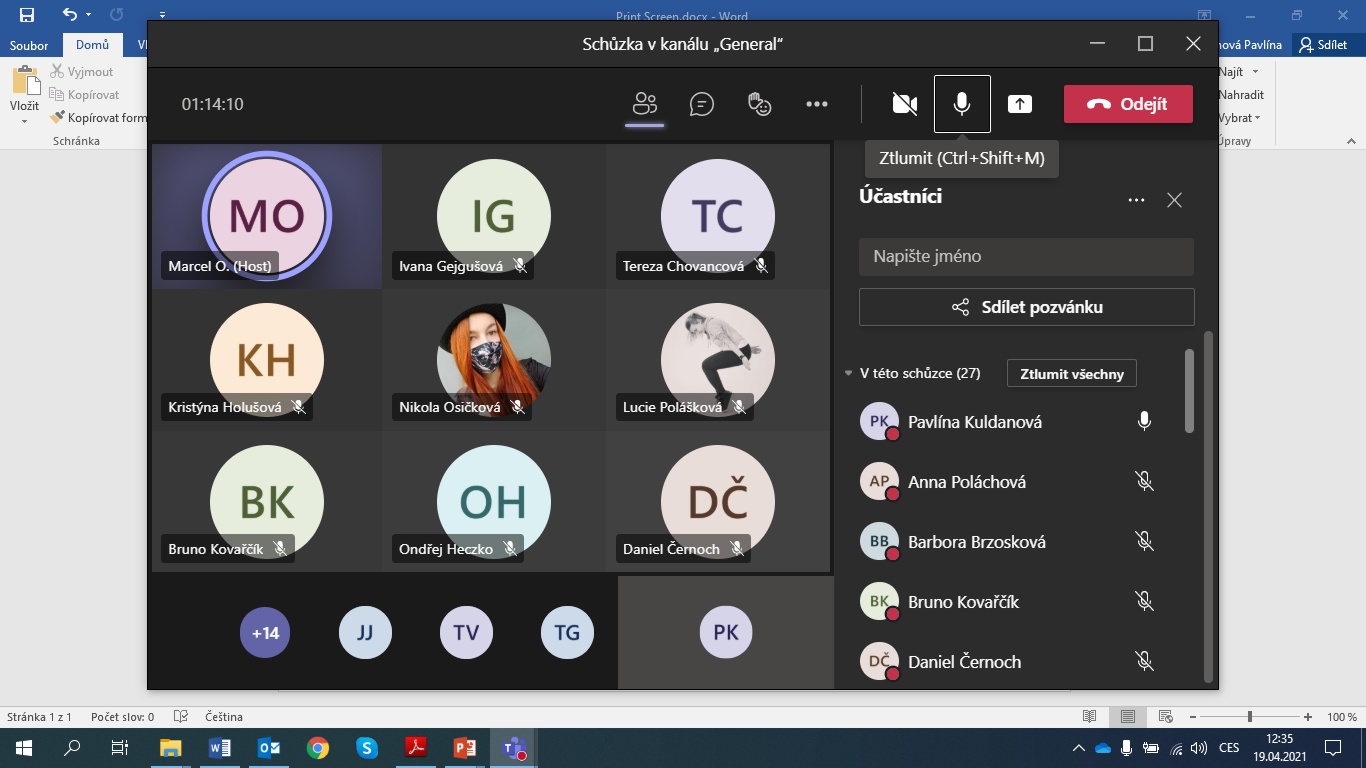
Task: Open Outlook from the Windows taskbar
Action: pos(269,747)
